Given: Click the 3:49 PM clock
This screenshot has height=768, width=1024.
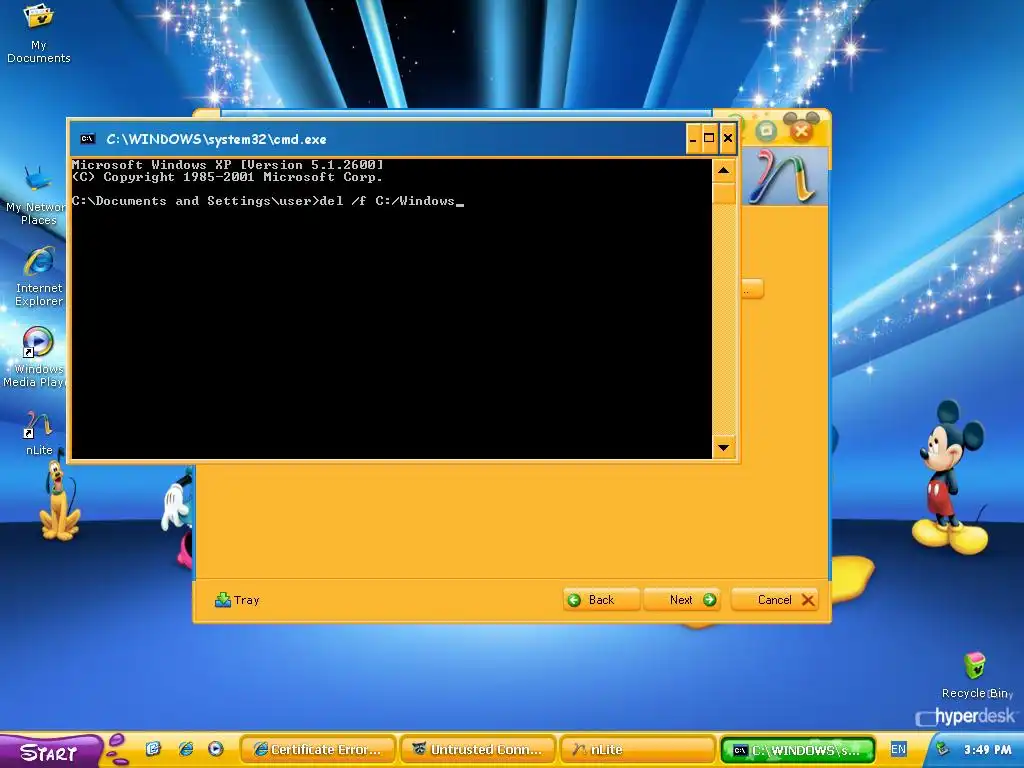Looking at the screenshot, I should click(987, 750).
